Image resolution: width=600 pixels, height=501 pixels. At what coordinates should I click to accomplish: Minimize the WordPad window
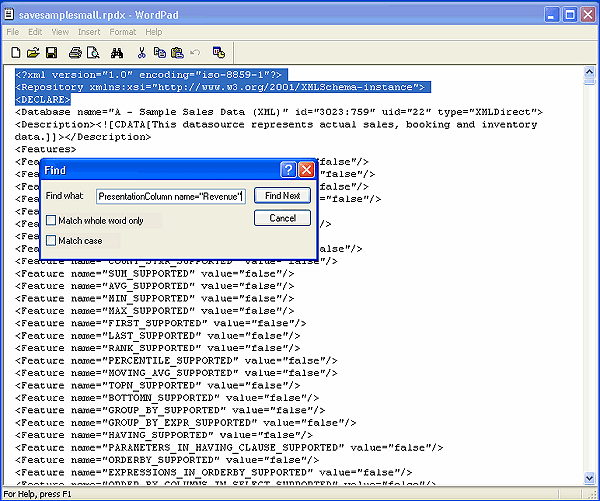click(x=551, y=15)
